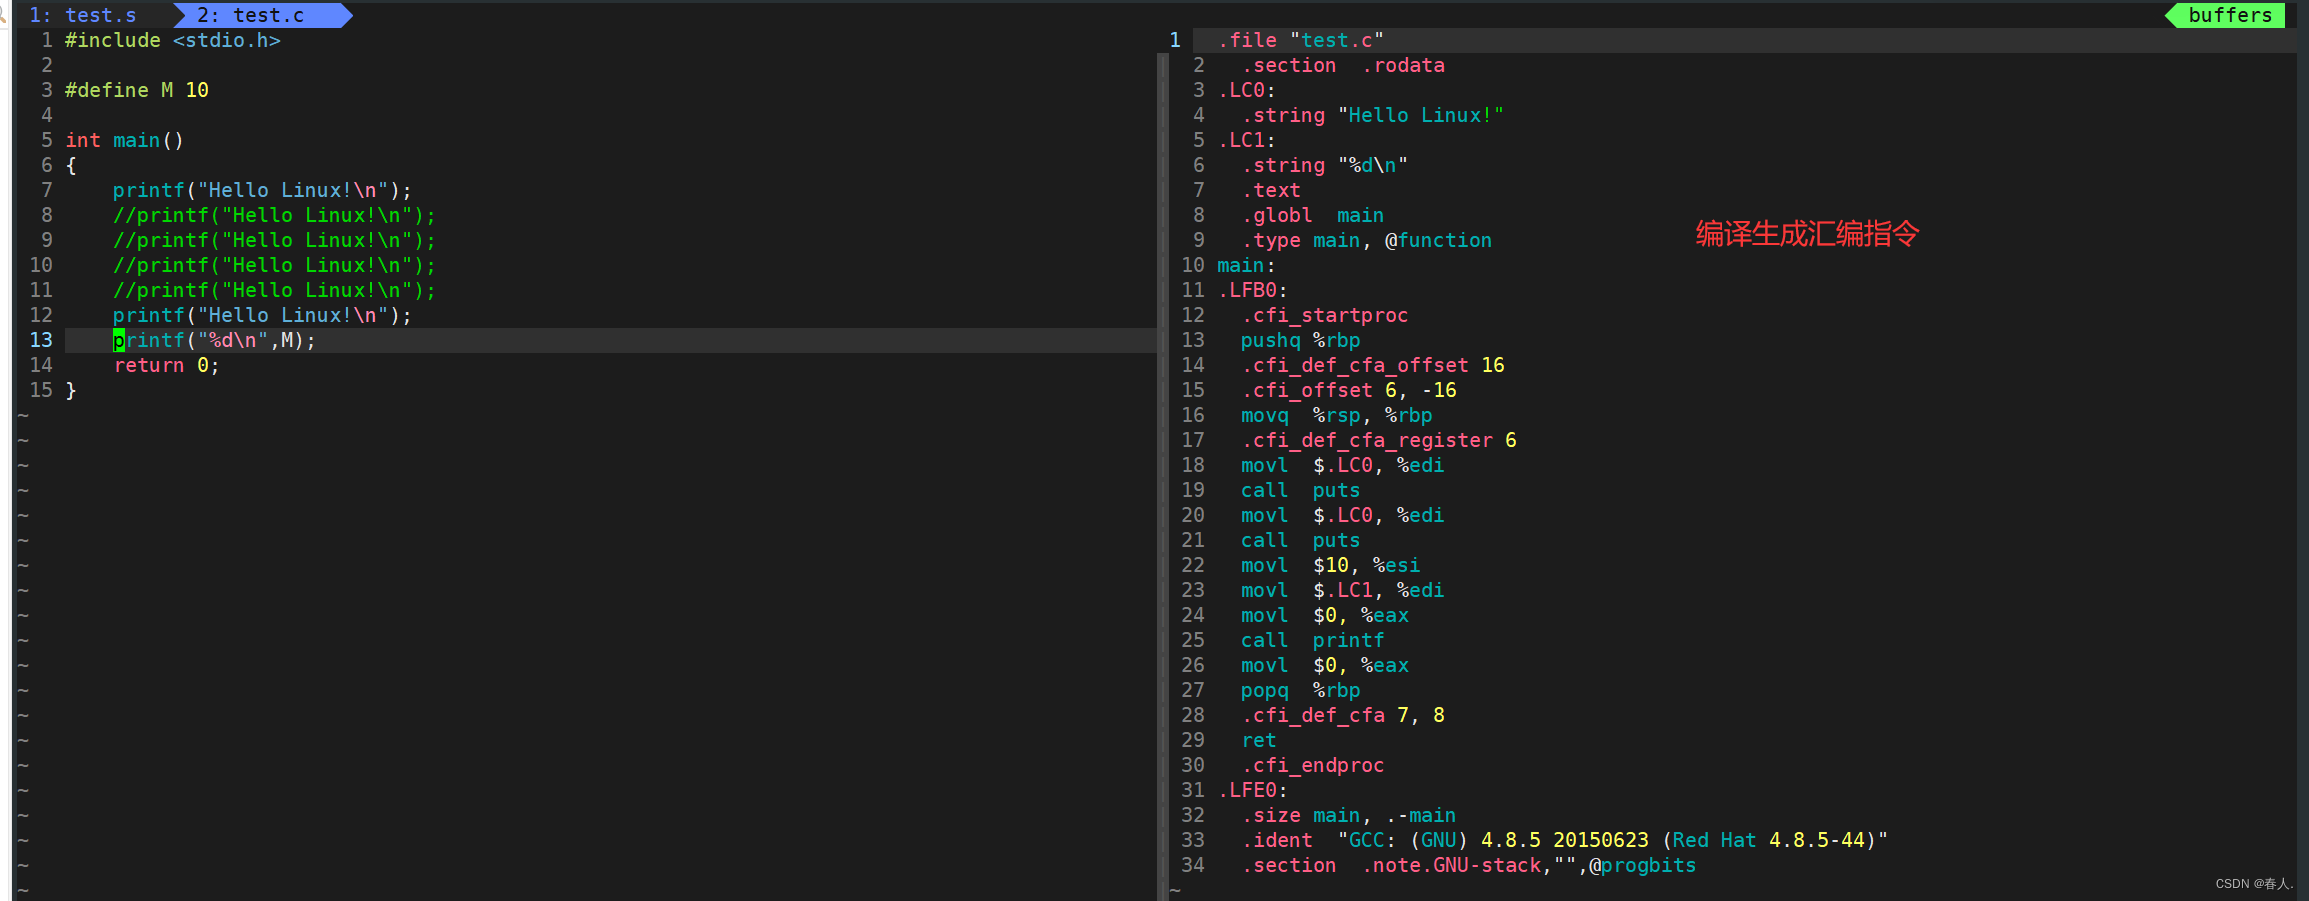Click the '.string "Hello Linux!"' line
The height and width of the screenshot is (901, 2309).
[1373, 115]
